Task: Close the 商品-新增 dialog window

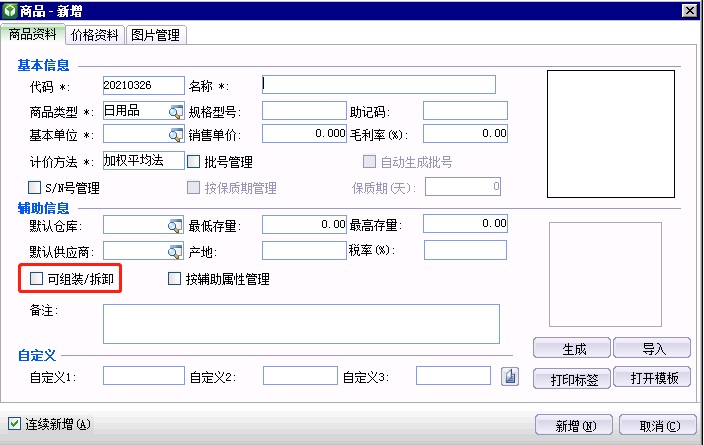Action: [x=689, y=10]
